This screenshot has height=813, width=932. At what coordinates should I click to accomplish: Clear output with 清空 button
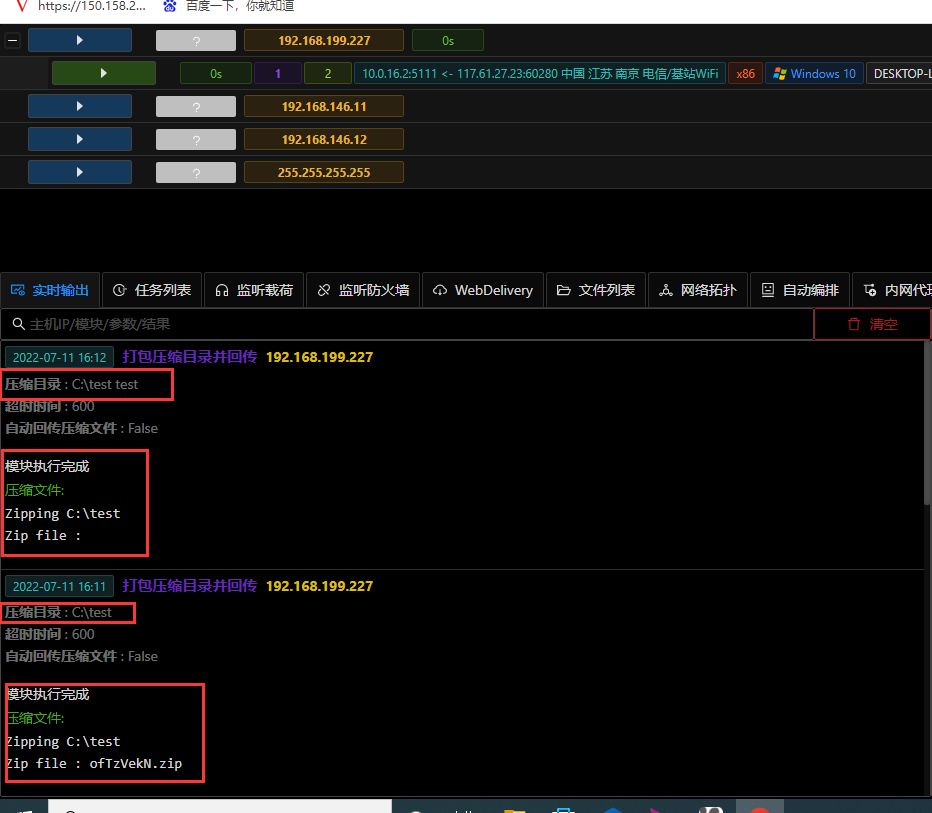click(872, 324)
